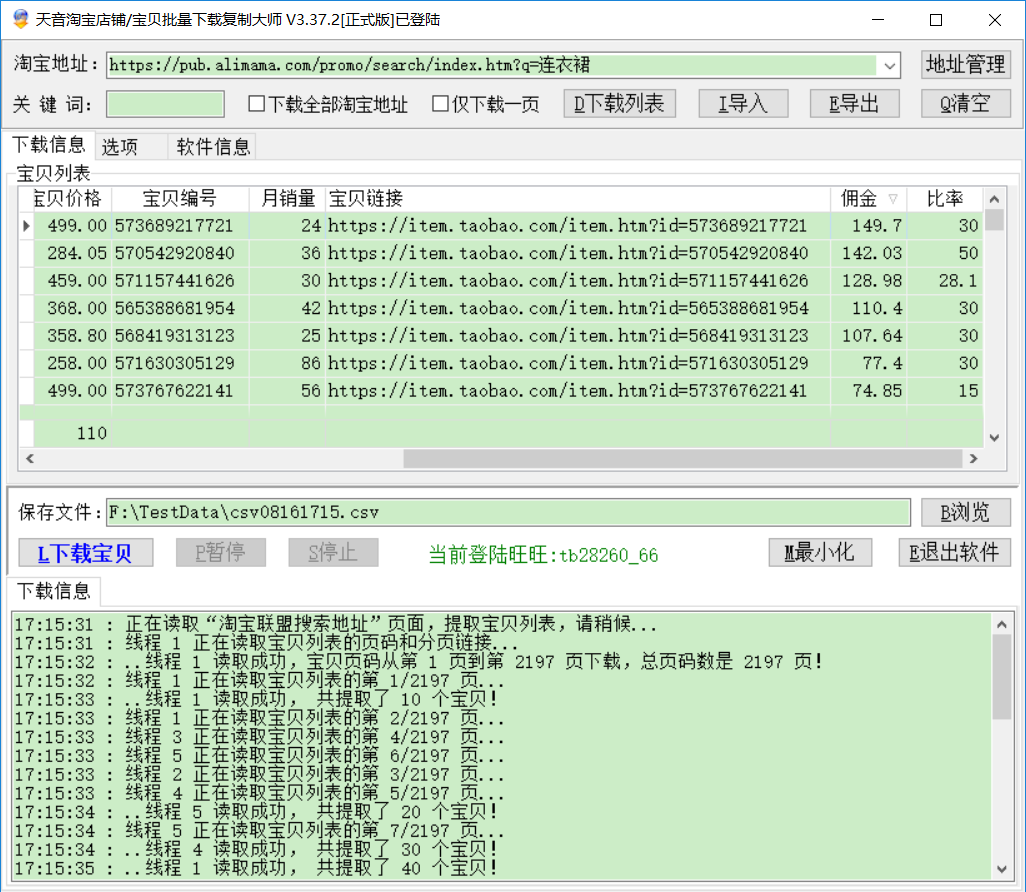Click the L下载宝贝 button
This screenshot has height=892, width=1026.
point(85,553)
